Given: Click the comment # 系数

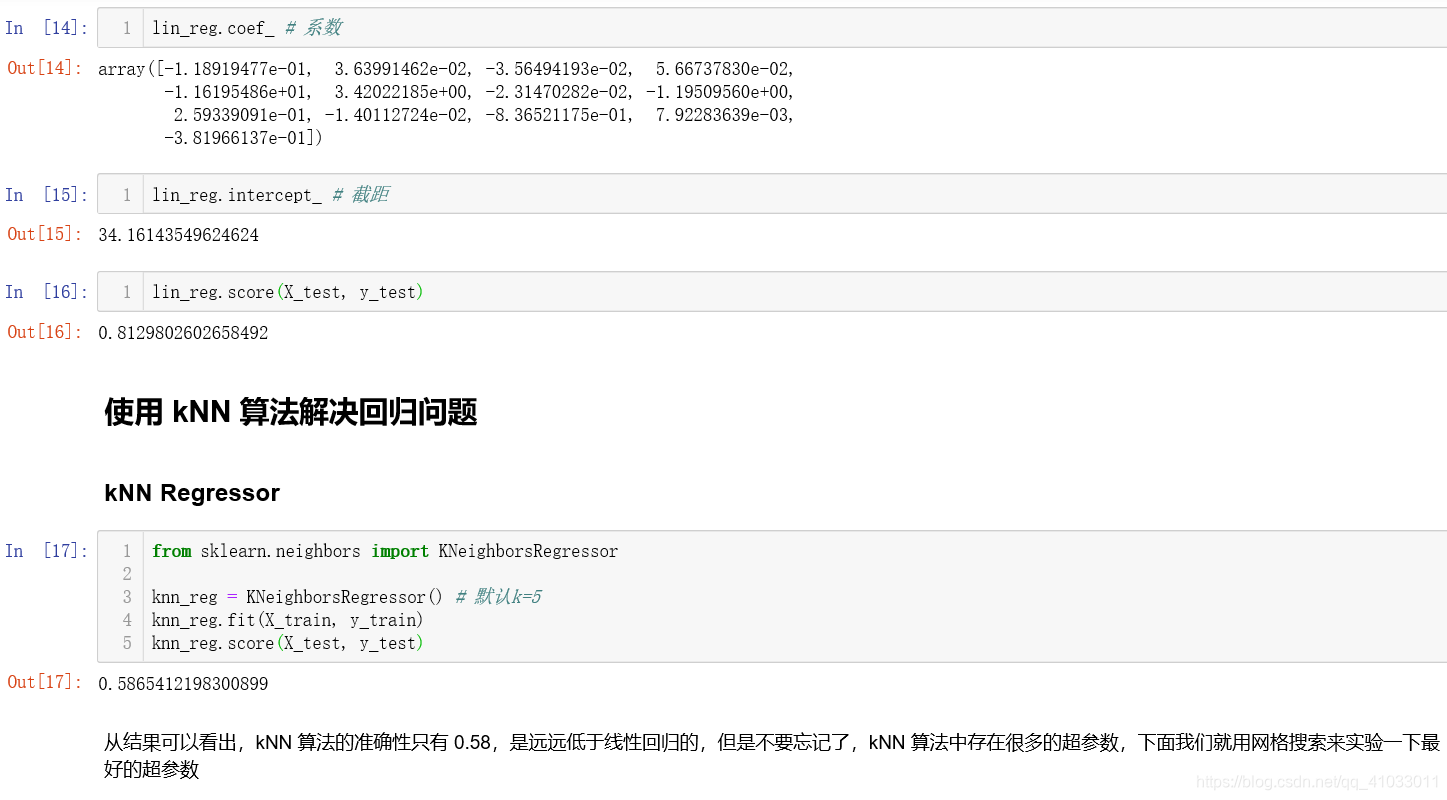Looking at the screenshot, I should [x=313, y=28].
